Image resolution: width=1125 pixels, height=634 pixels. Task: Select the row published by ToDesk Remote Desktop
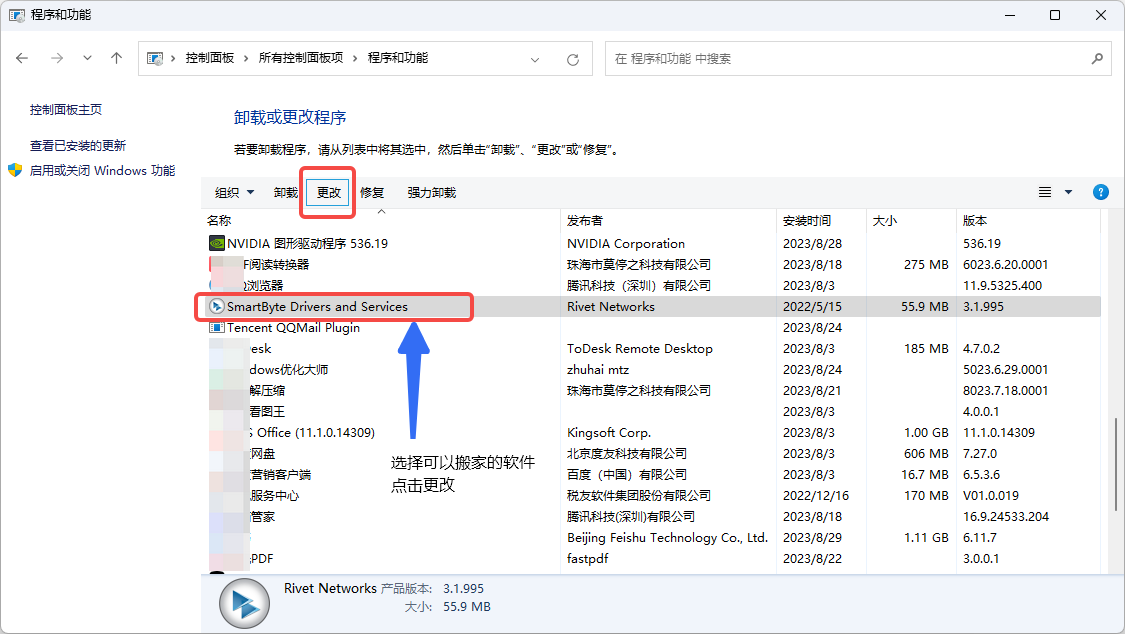(651, 349)
